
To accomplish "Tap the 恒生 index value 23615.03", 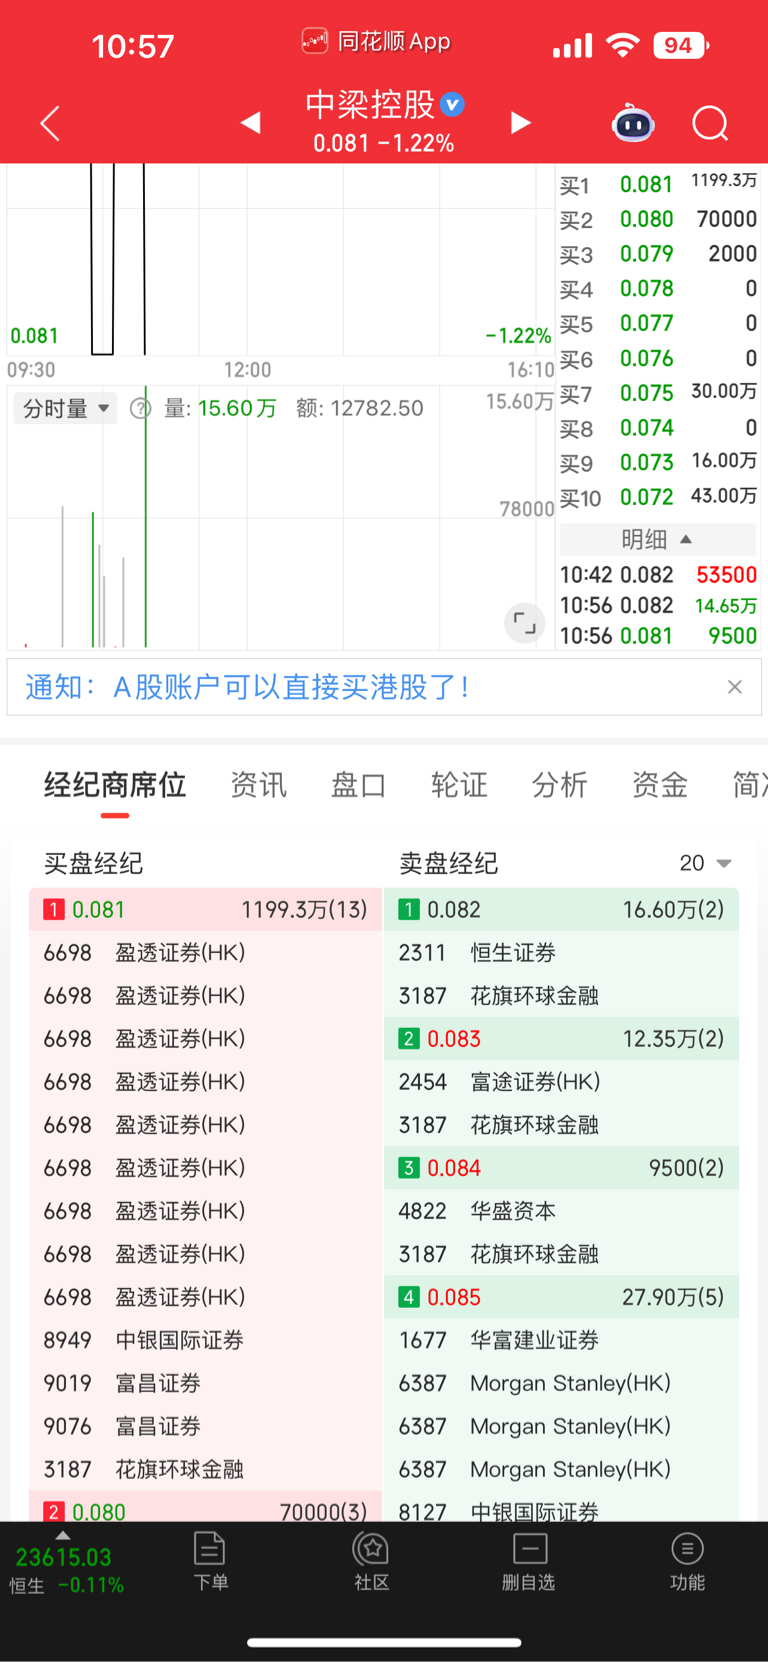I will [63, 1557].
